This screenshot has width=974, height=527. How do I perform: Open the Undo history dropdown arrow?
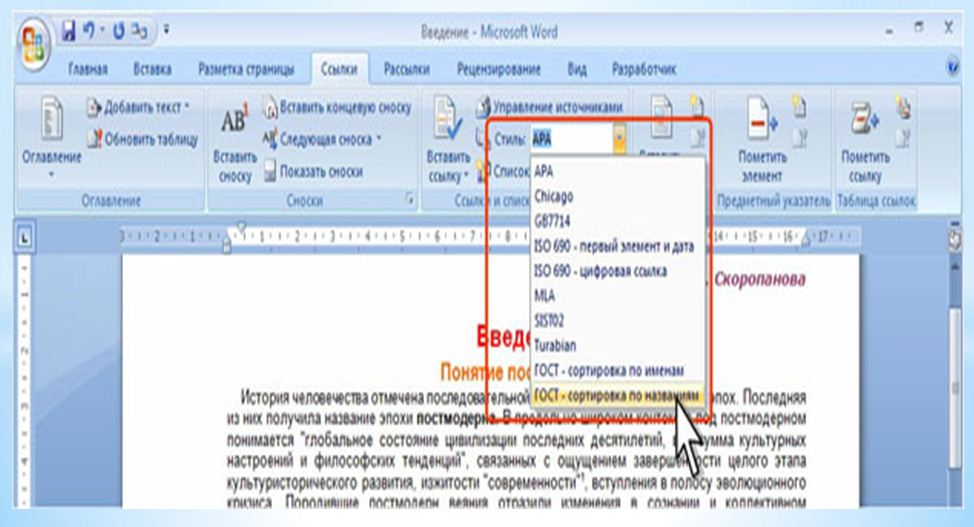click(x=102, y=30)
